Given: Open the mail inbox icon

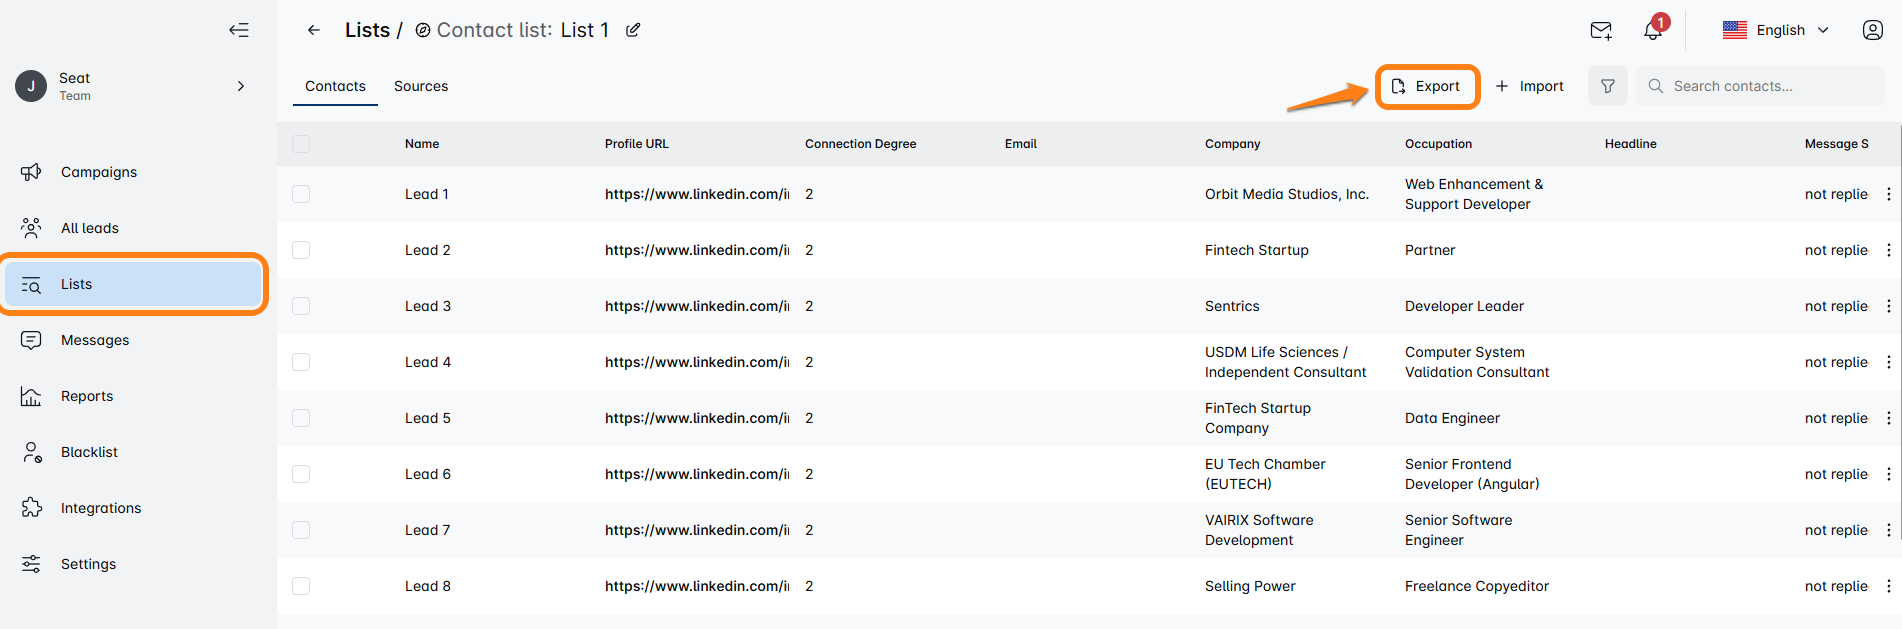Looking at the screenshot, I should point(1601,30).
